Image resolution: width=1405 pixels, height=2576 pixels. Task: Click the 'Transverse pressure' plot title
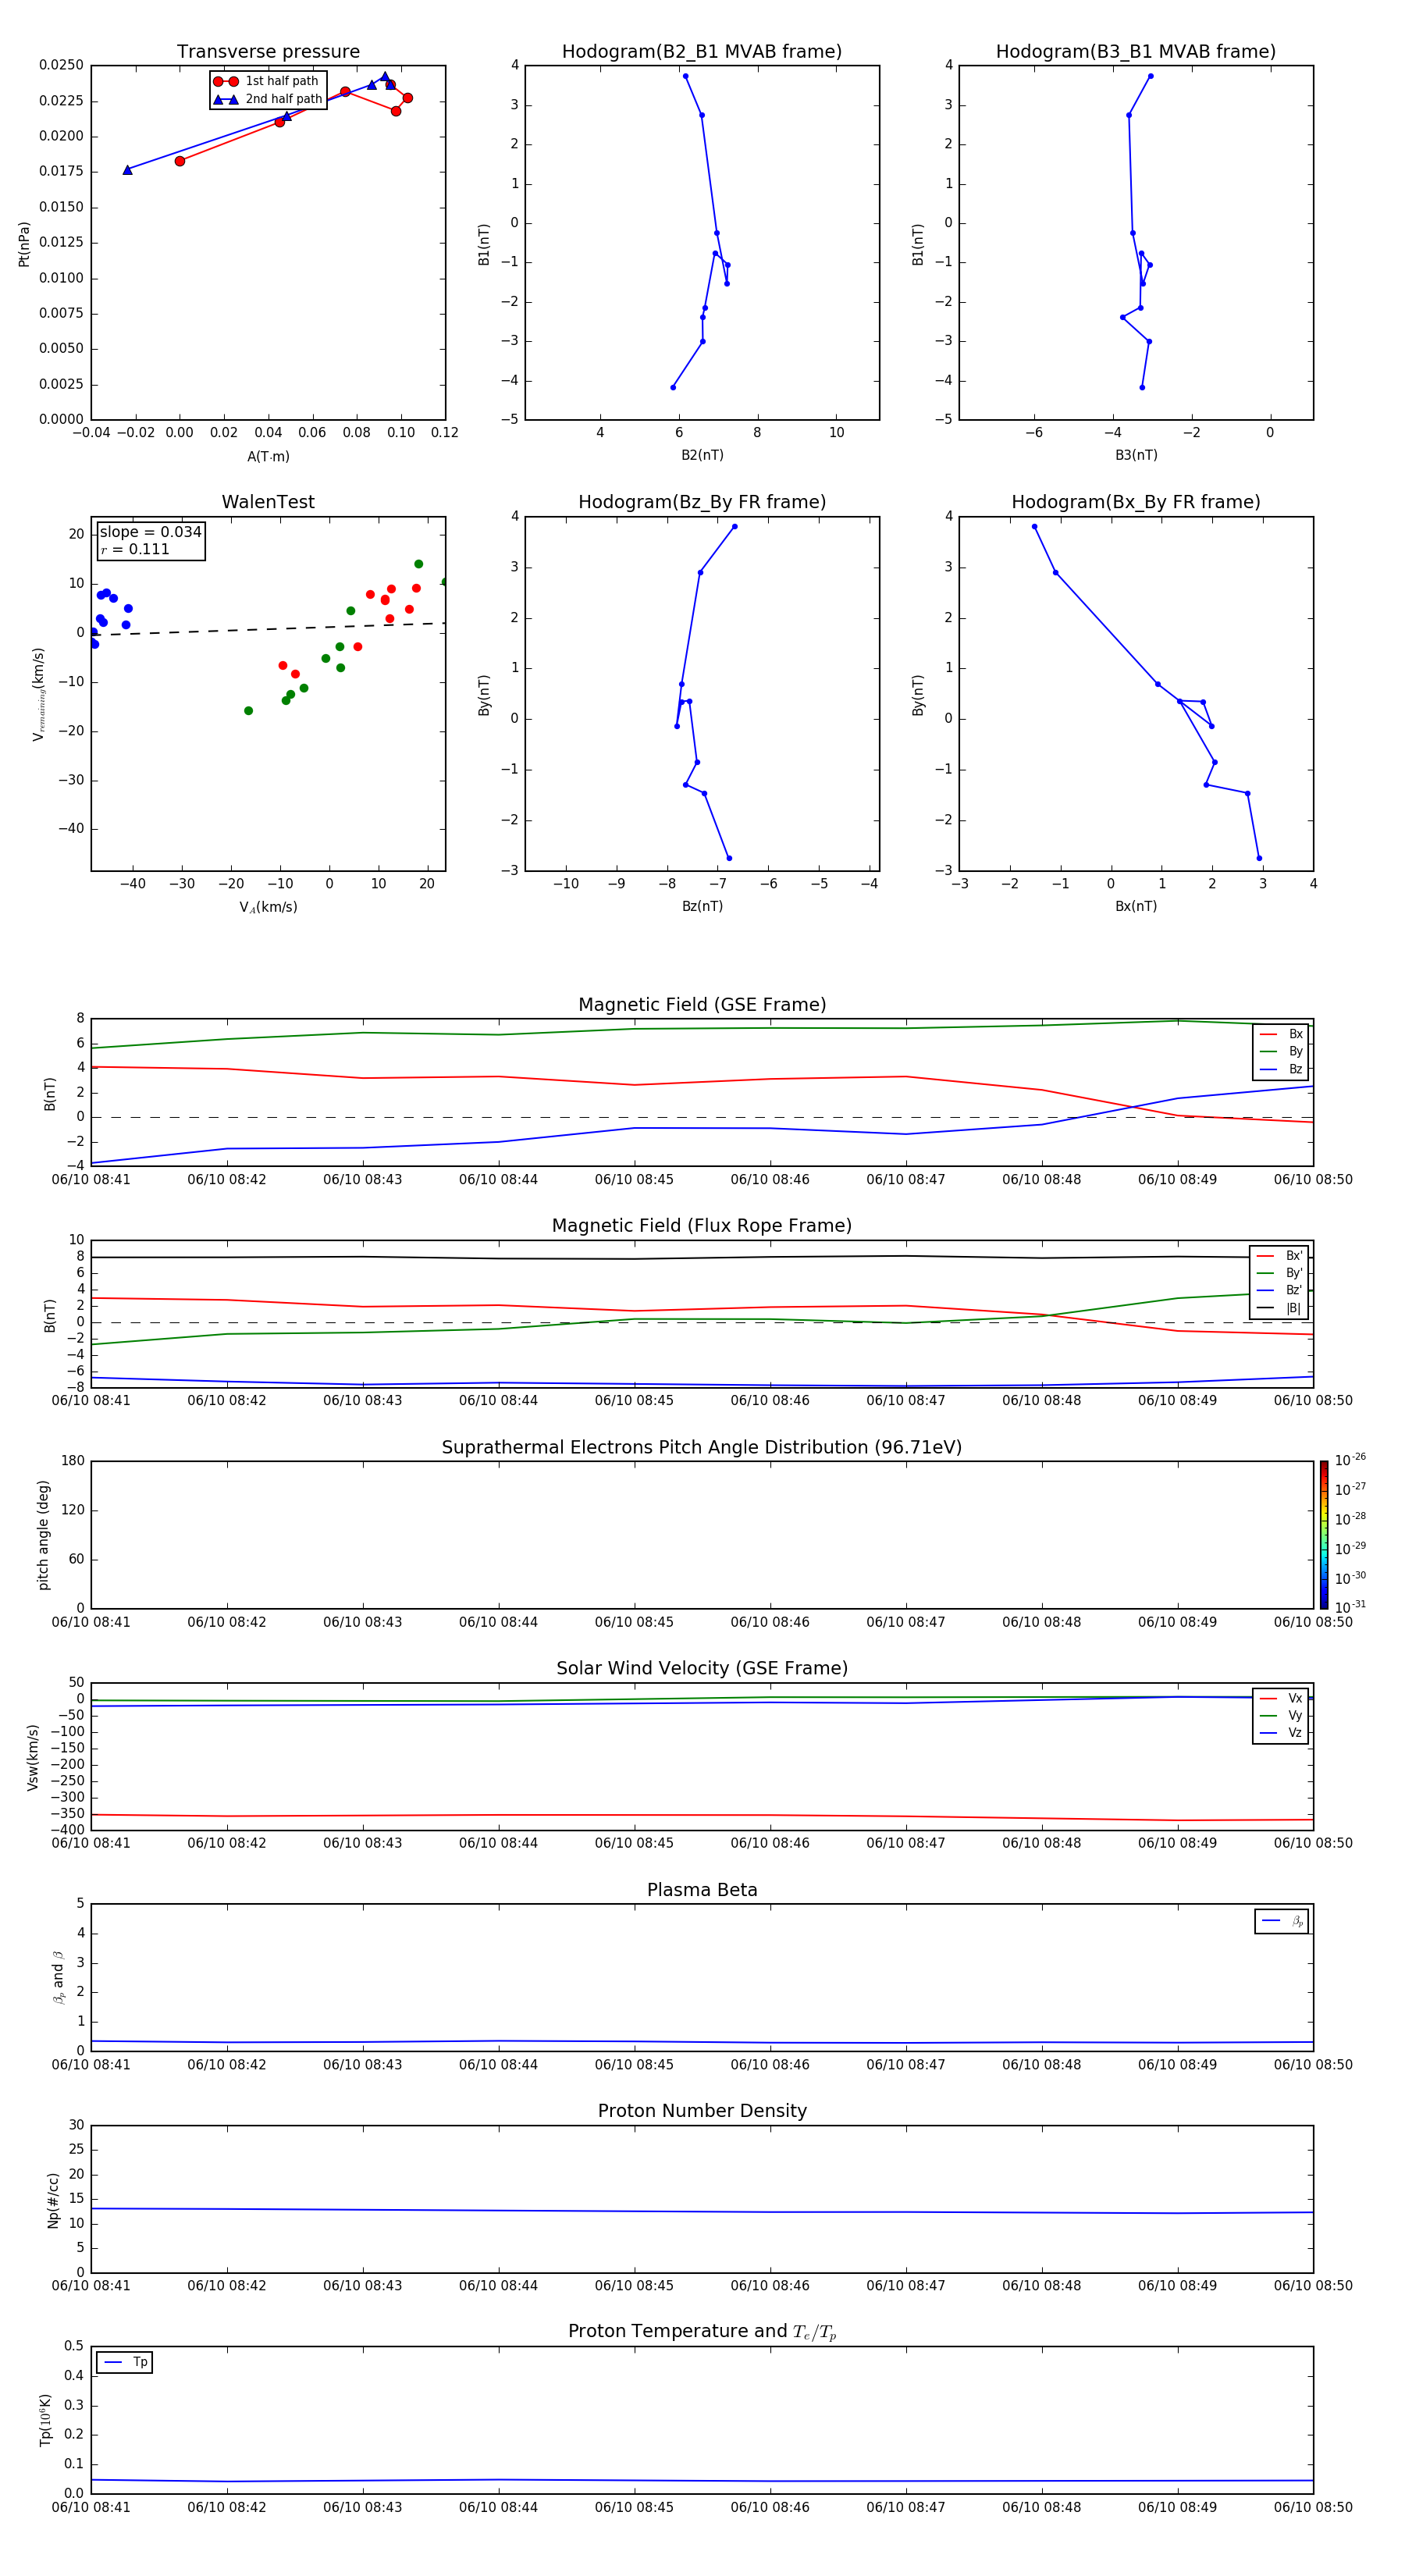(x=268, y=52)
